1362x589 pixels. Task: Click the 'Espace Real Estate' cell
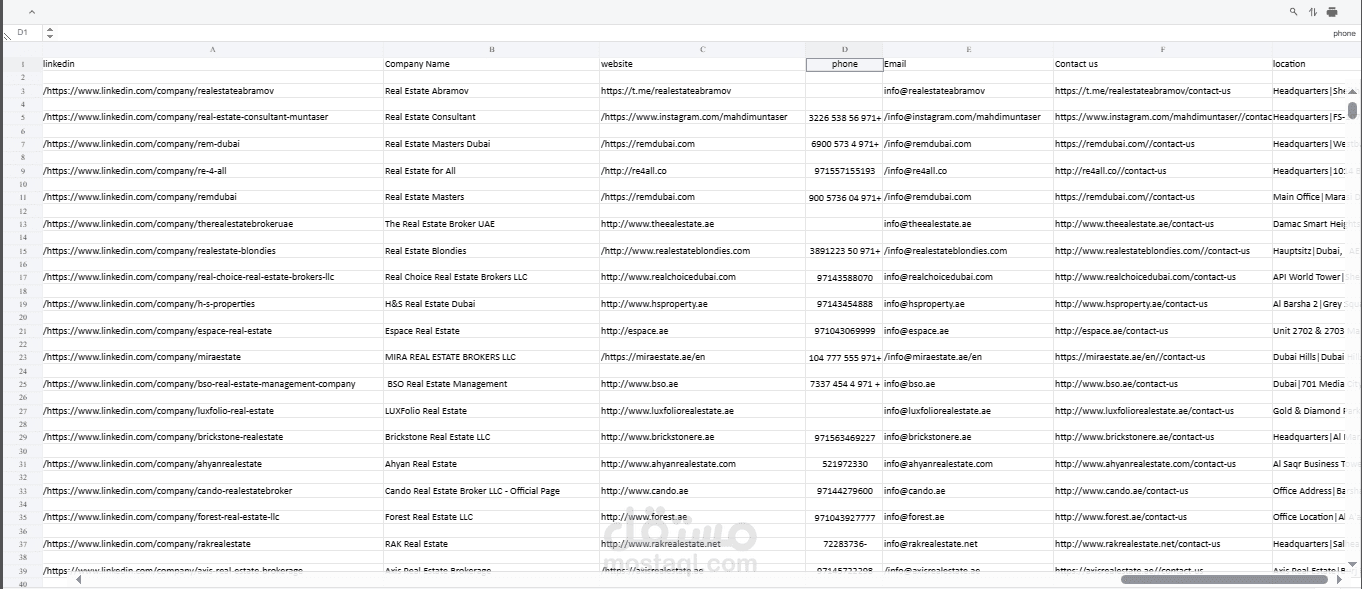coord(492,331)
